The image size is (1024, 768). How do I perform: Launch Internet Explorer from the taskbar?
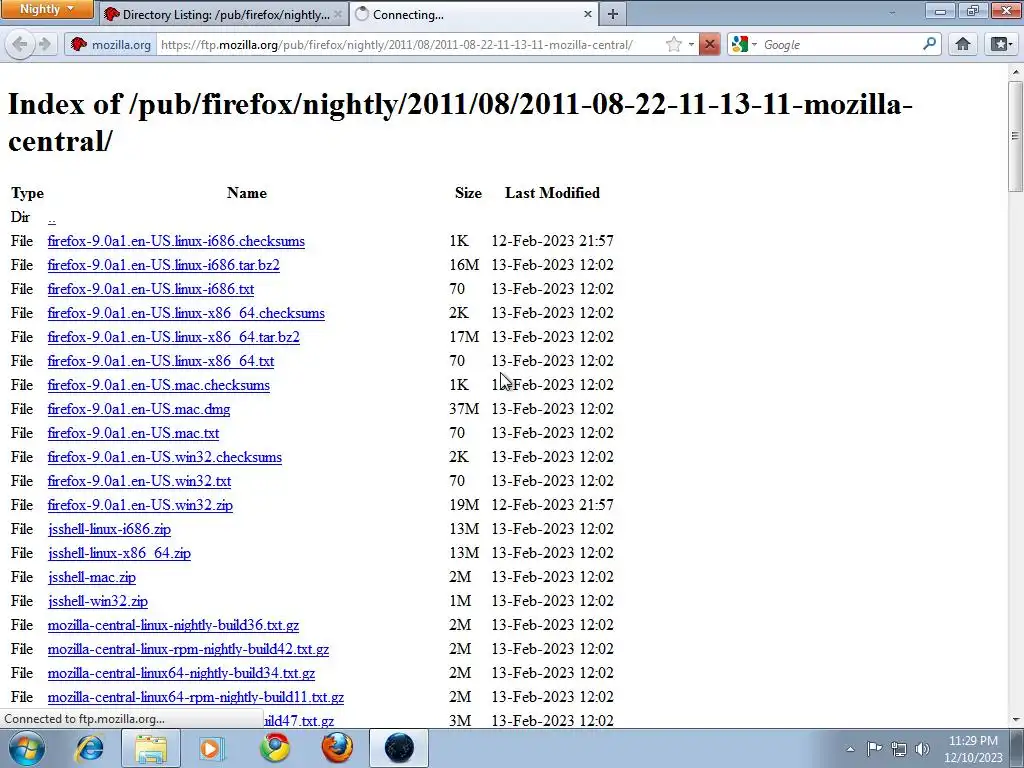(x=89, y=748)
